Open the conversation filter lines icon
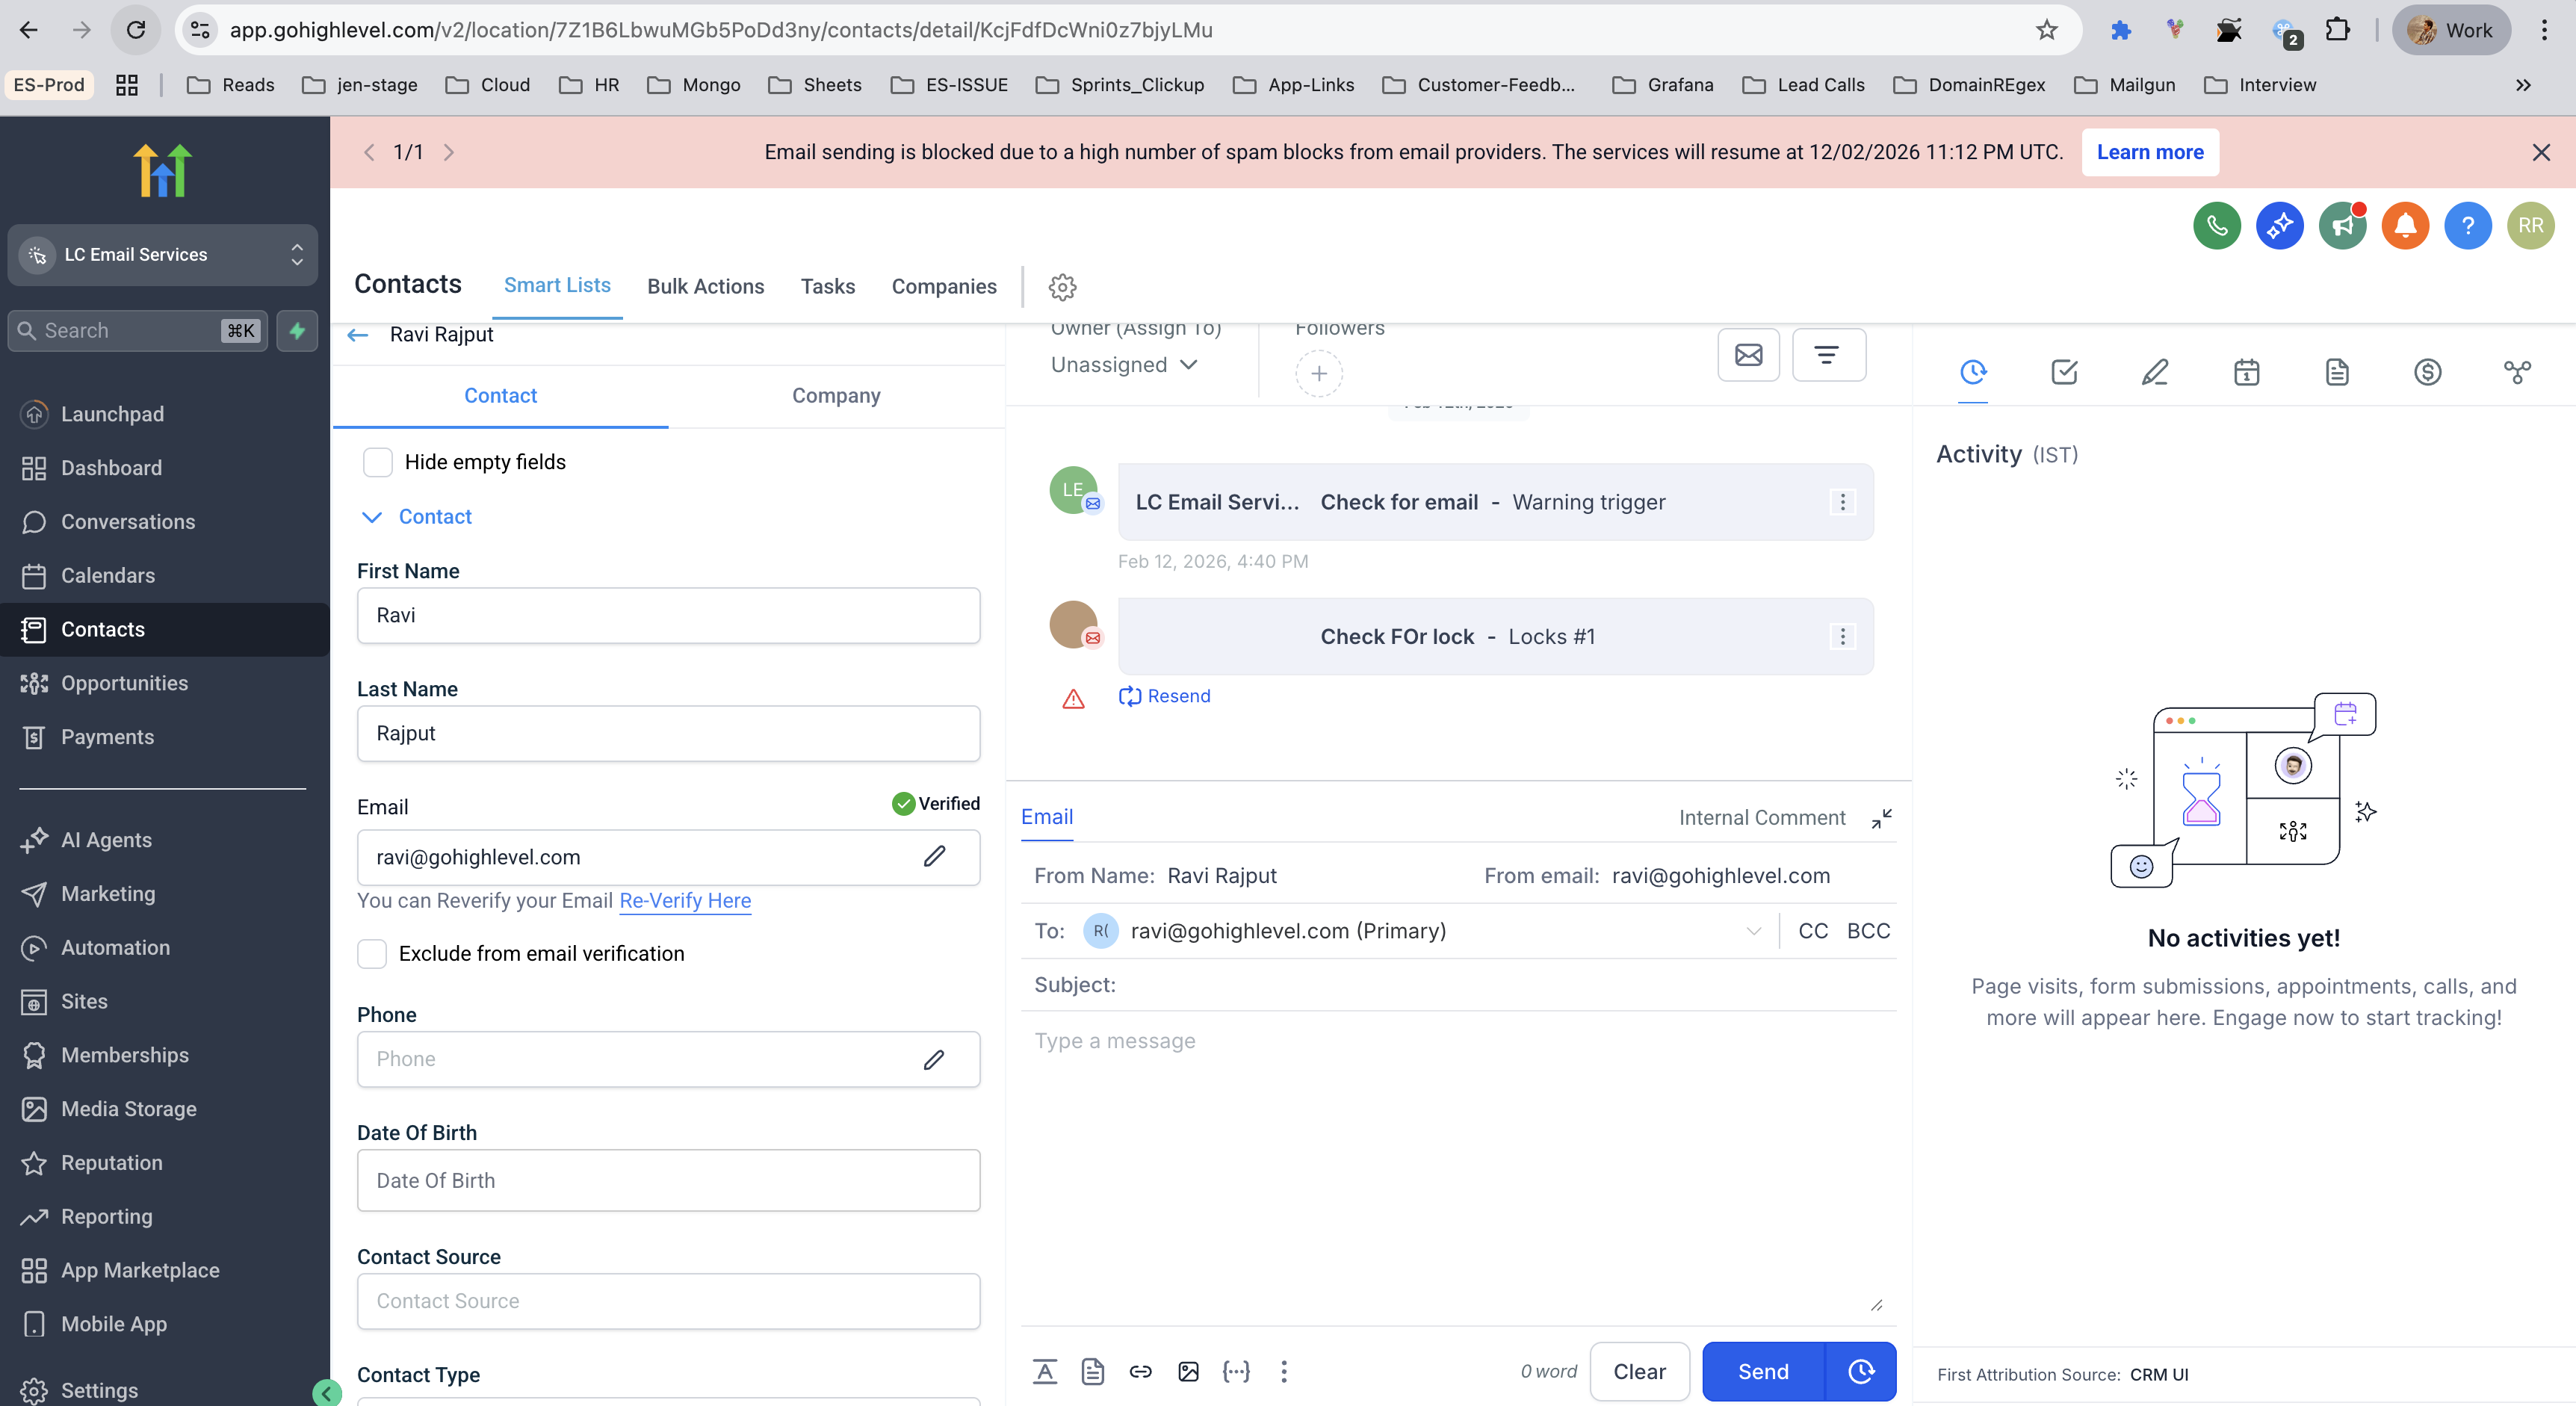 pyautogui.click(x=1828, y=355)
